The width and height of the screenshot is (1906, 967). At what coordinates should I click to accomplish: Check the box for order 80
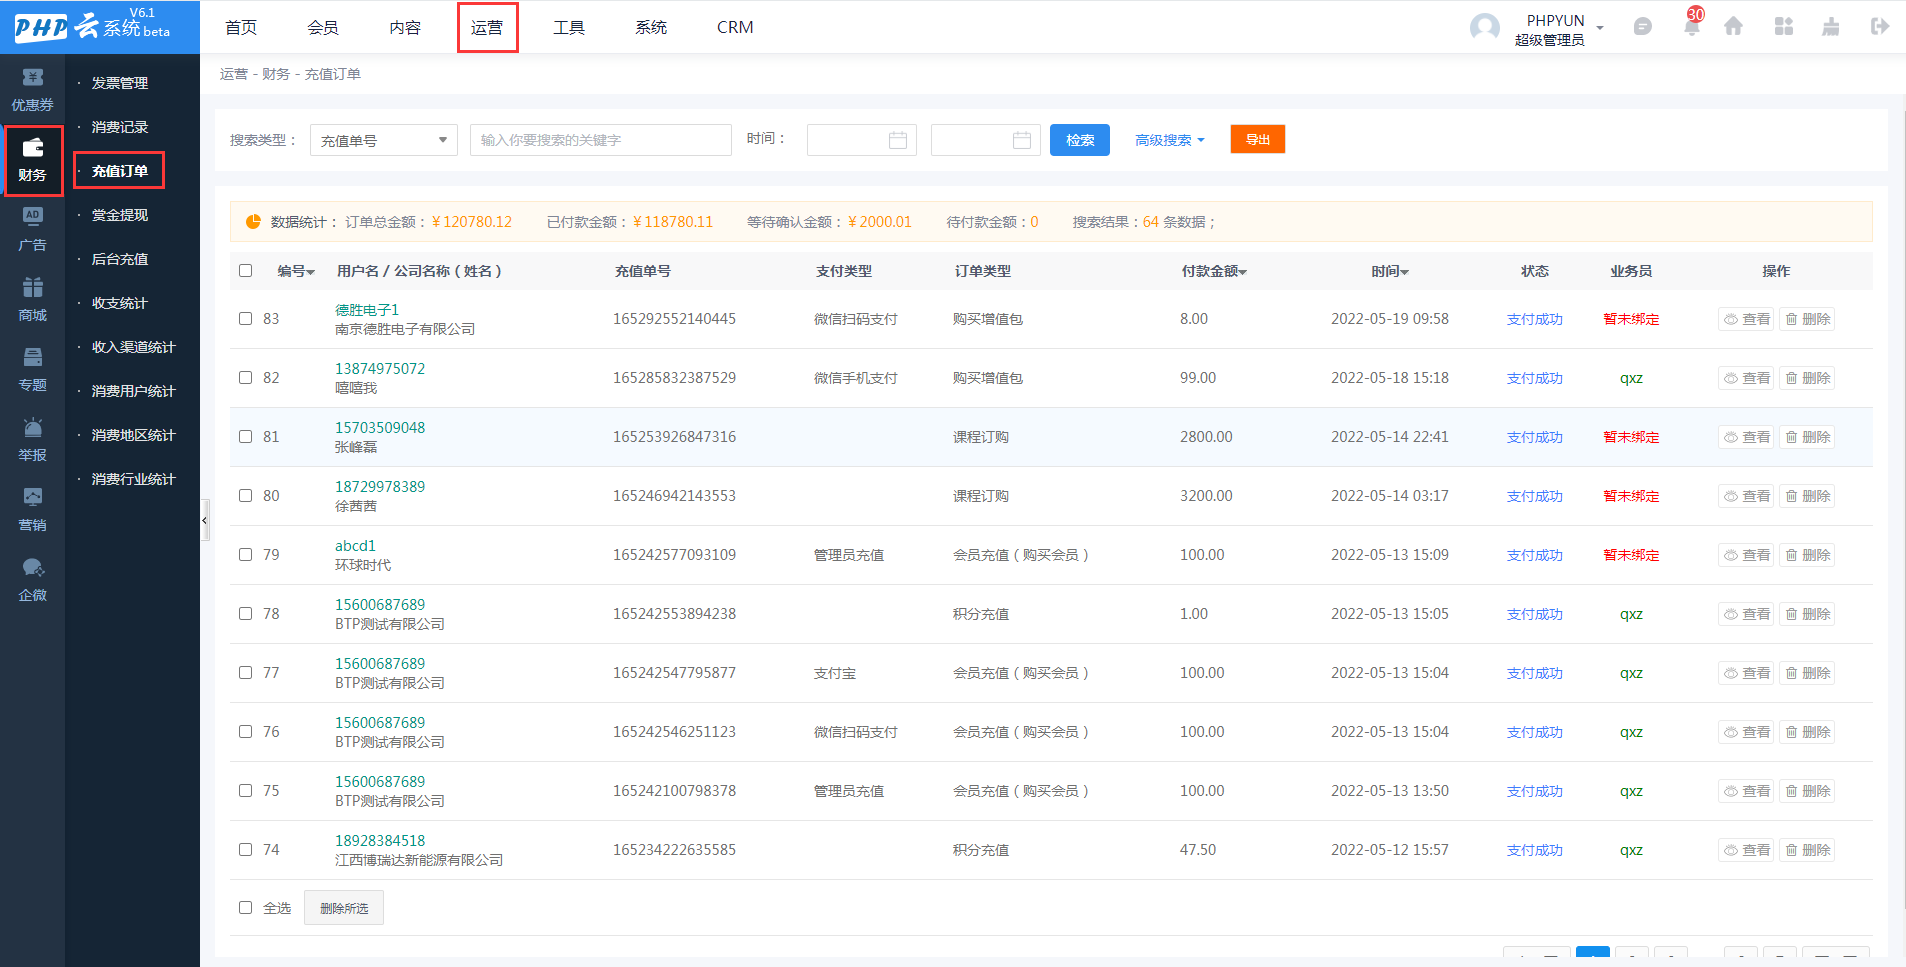[245, 495]
